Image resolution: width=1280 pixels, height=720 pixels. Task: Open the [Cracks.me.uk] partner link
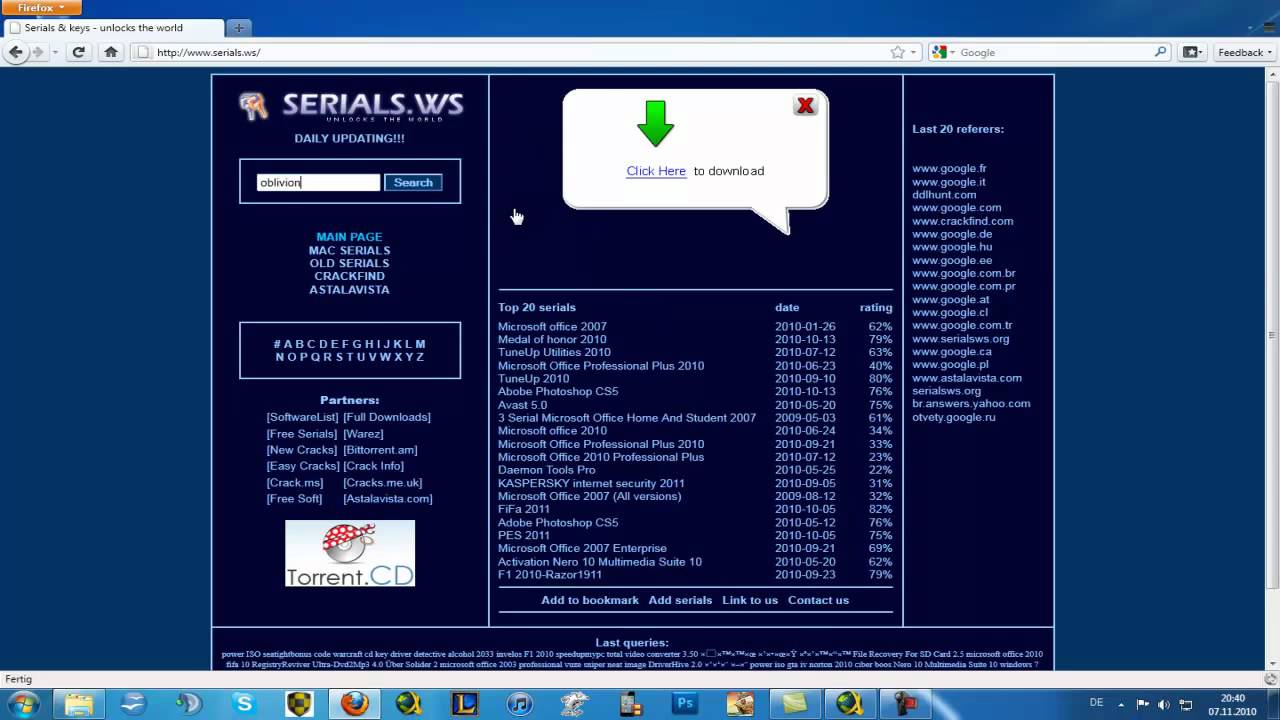(x=383, y=483)
